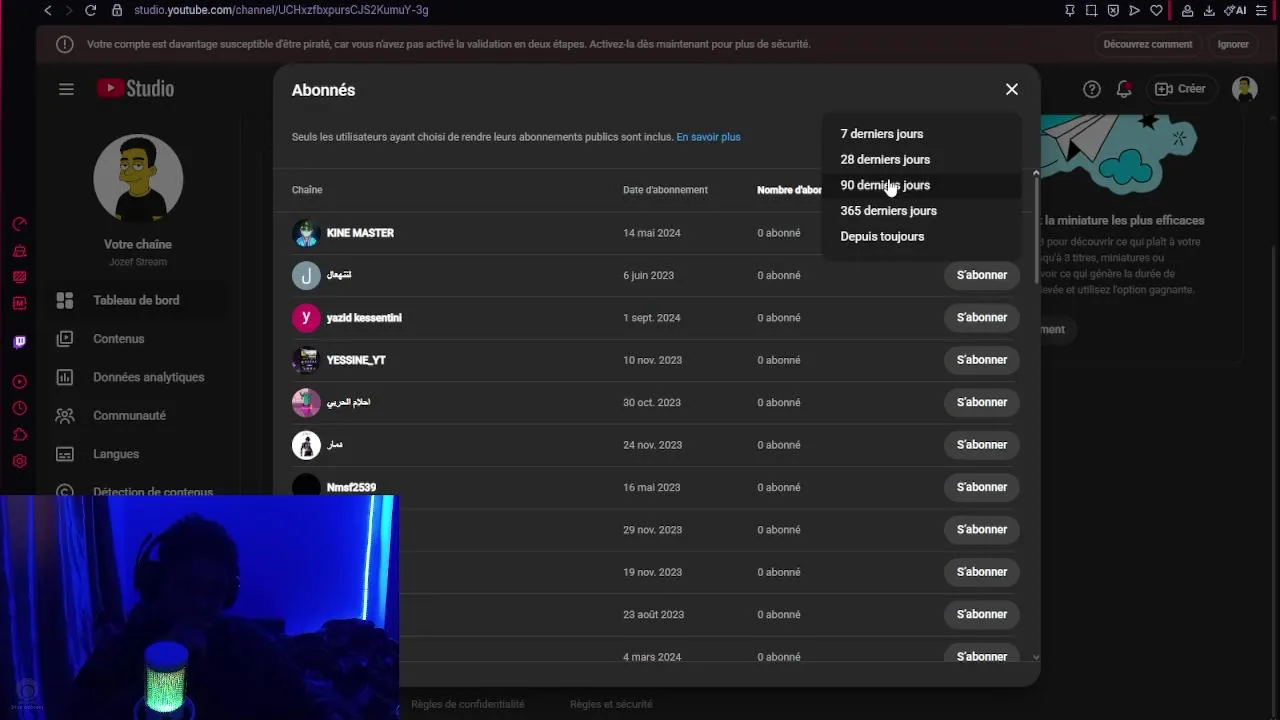Click S'abonner in the 29 nov. 2023 row
The height and width of the screenshot is (720, 1280).
[981, 529]
